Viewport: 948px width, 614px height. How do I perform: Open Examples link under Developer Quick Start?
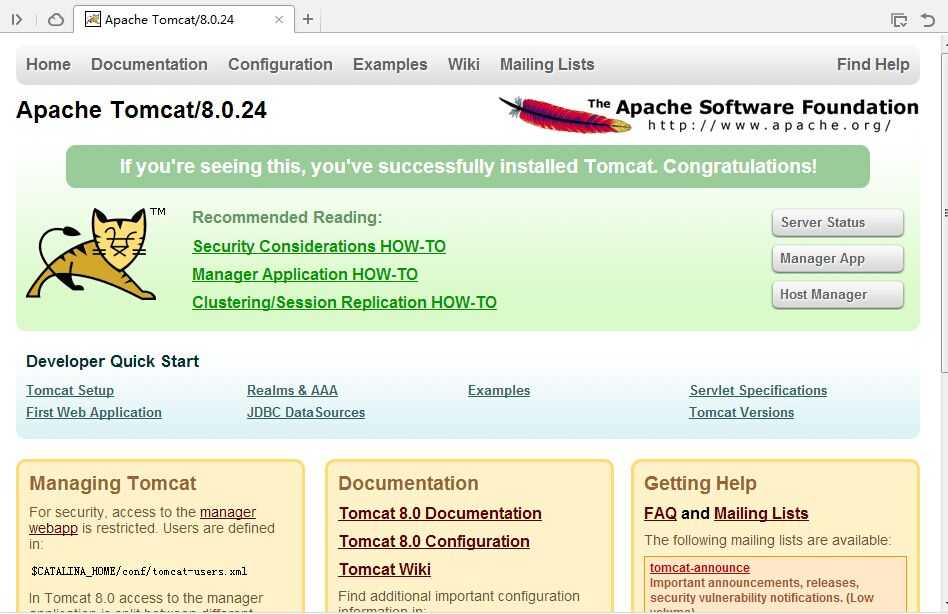click(x=499, y=390)
